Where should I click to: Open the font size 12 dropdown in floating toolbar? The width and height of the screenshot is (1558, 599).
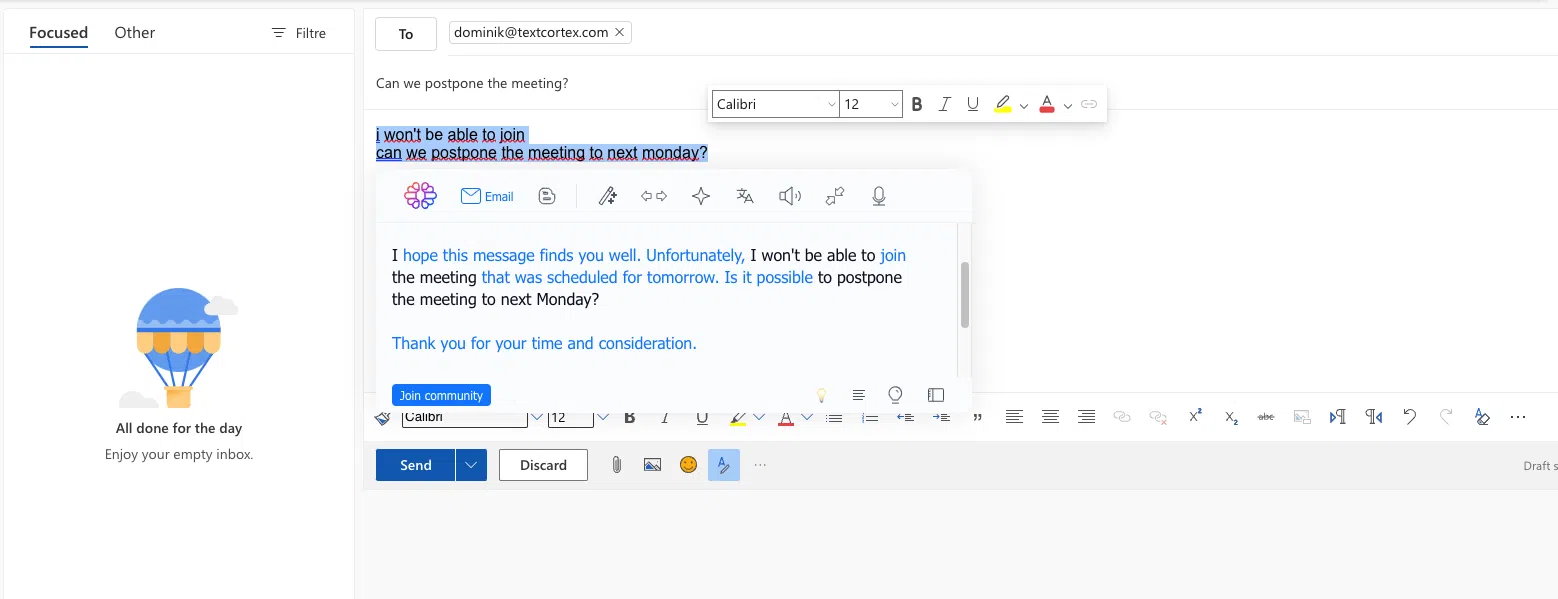[x=893, y=104]
